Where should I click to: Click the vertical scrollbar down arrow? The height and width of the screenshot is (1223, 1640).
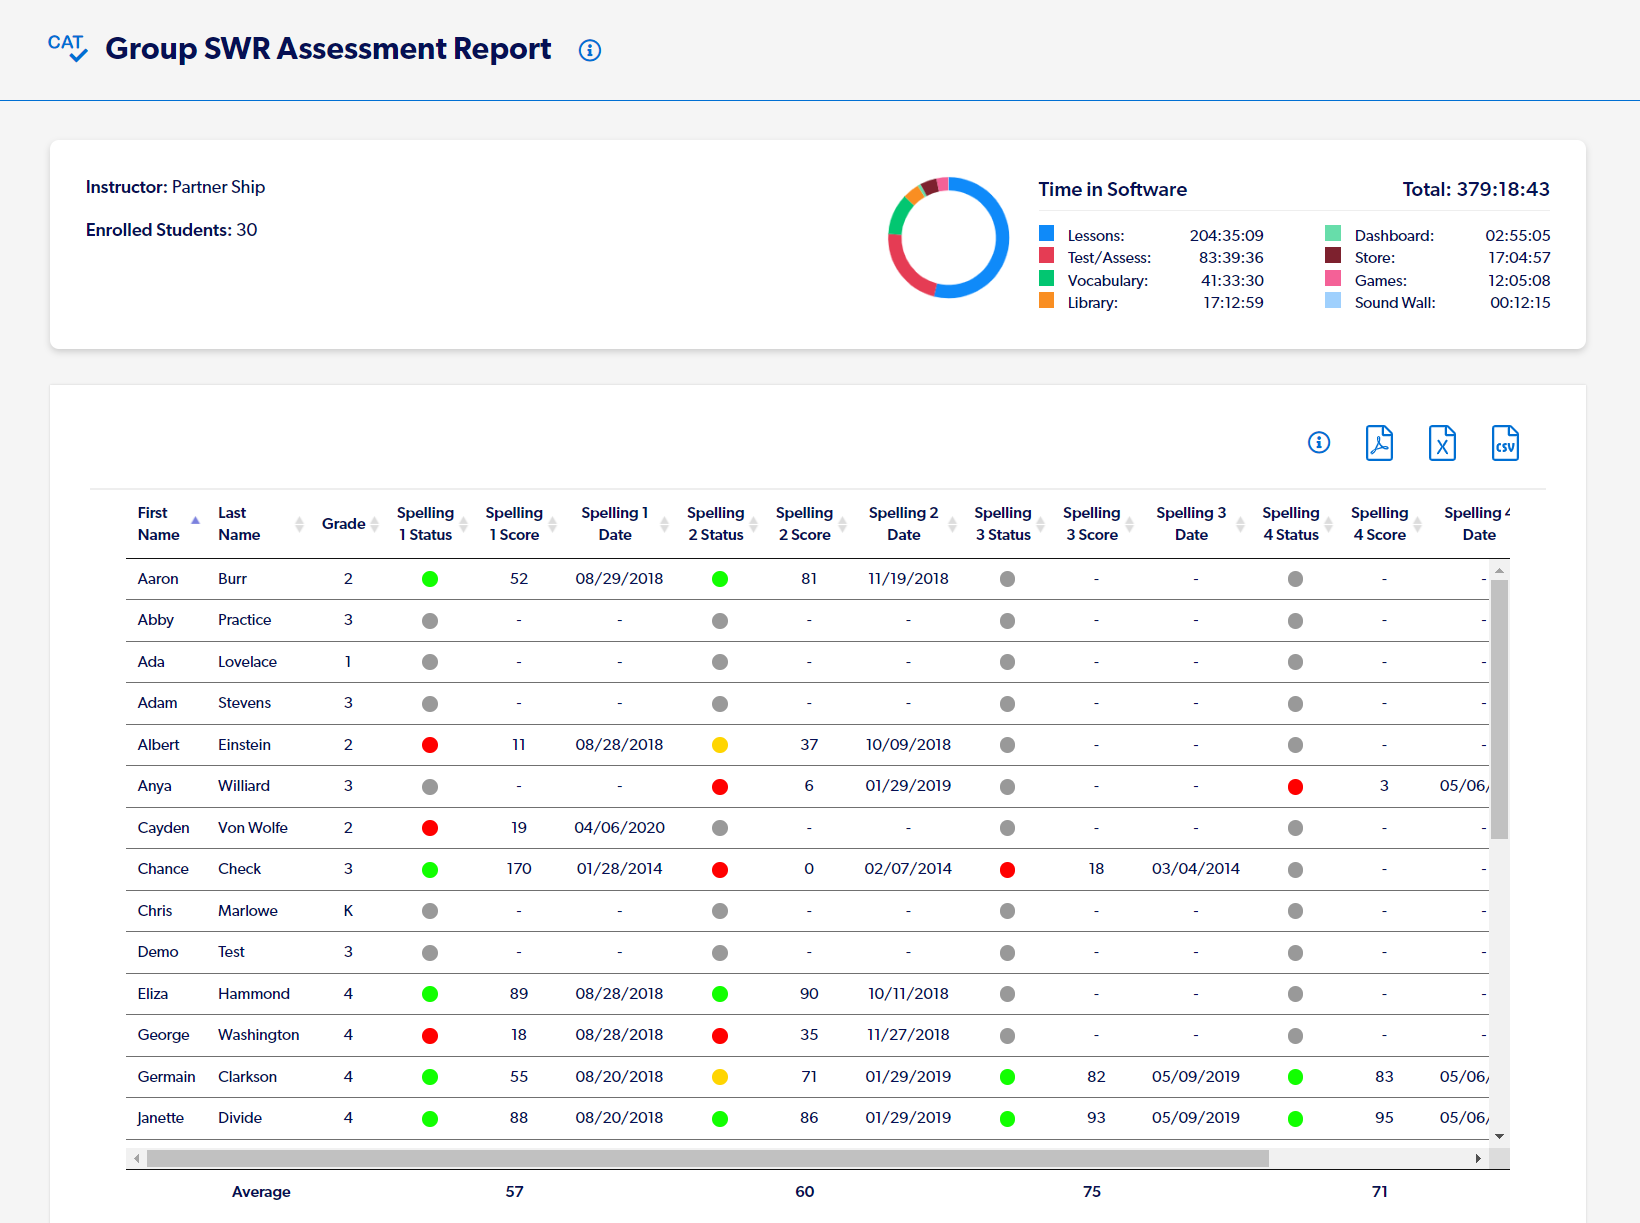coord(1499,1136)
